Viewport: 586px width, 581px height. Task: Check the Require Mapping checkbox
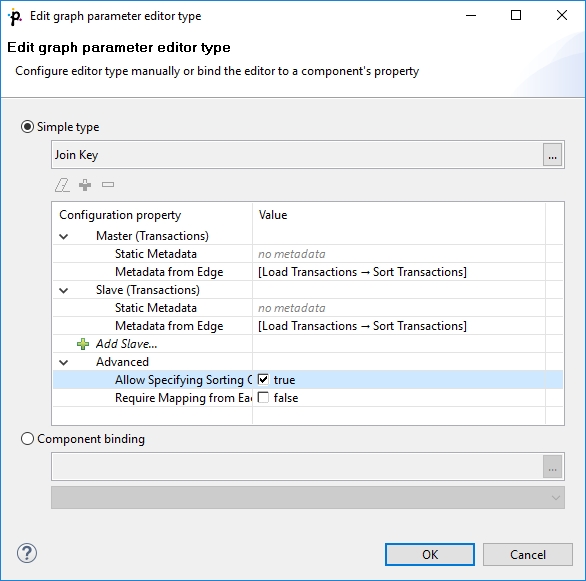click(263, 398)
